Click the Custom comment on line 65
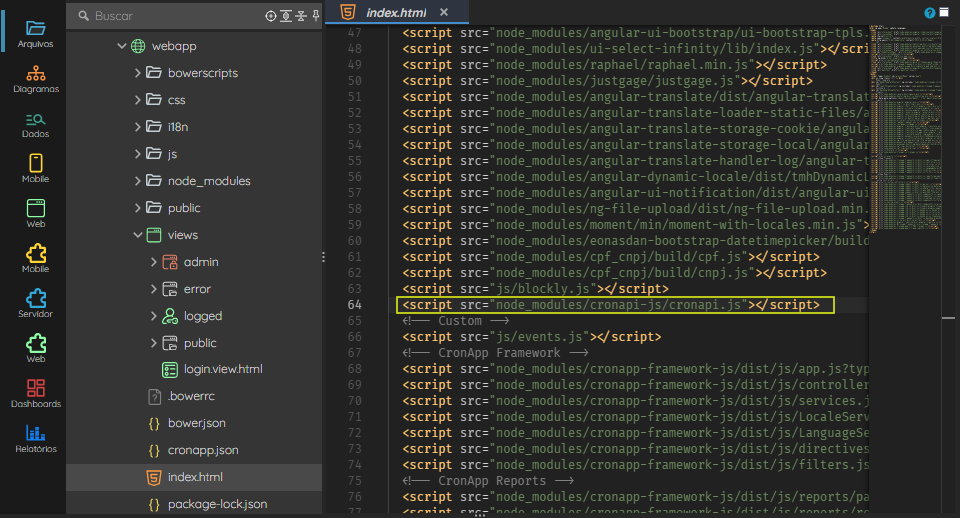Viewport: 960px width, 518px height. click(456, 321)
